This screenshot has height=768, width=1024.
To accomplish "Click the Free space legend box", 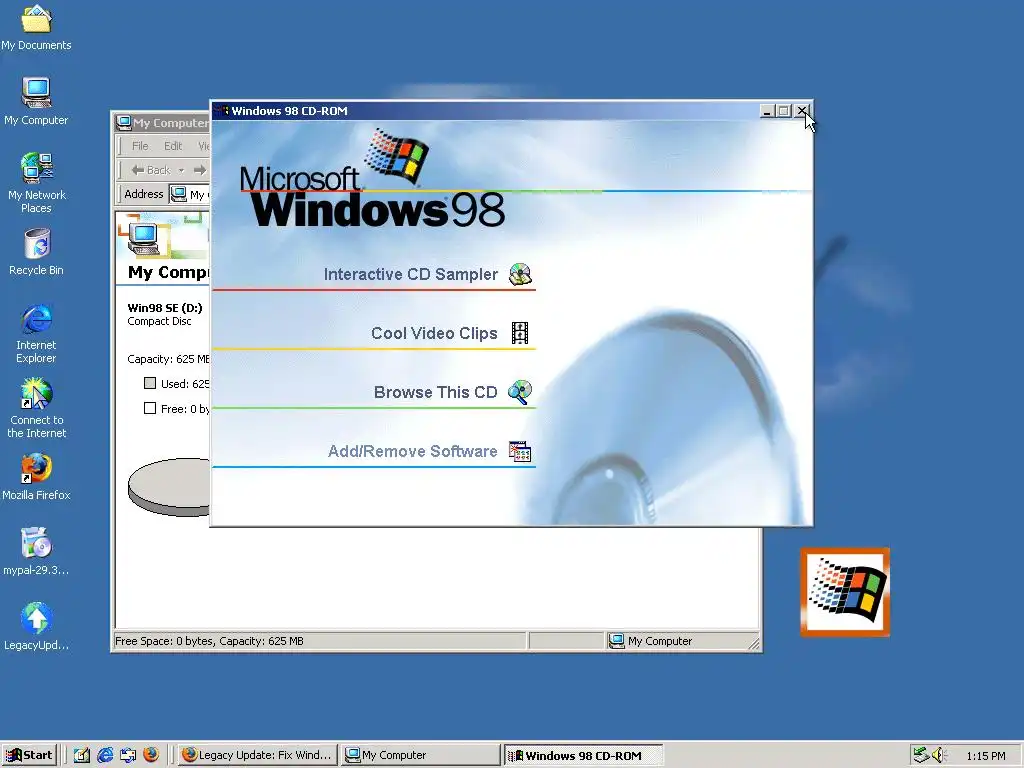I will tap(150, 408).
